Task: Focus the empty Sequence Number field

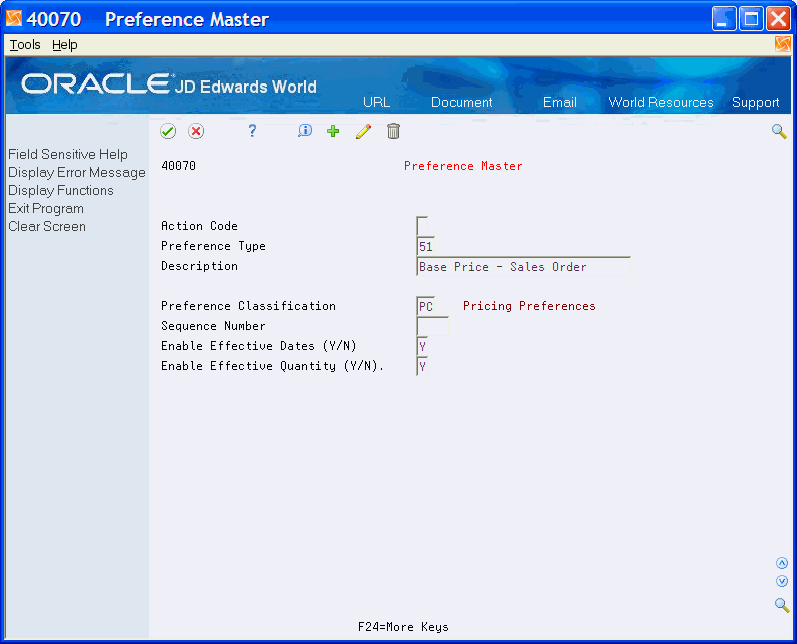Action: coord(433,326)
